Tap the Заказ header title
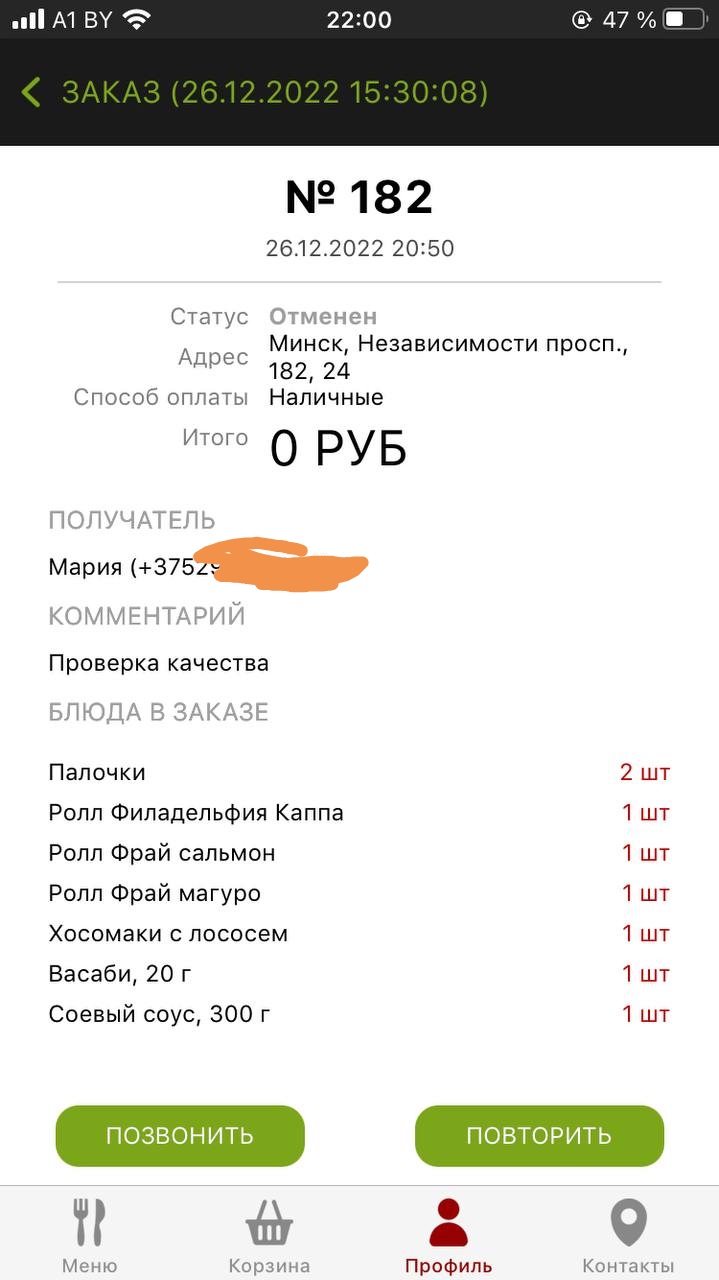Screen dimensions: 719x1280 click(274, 93)
